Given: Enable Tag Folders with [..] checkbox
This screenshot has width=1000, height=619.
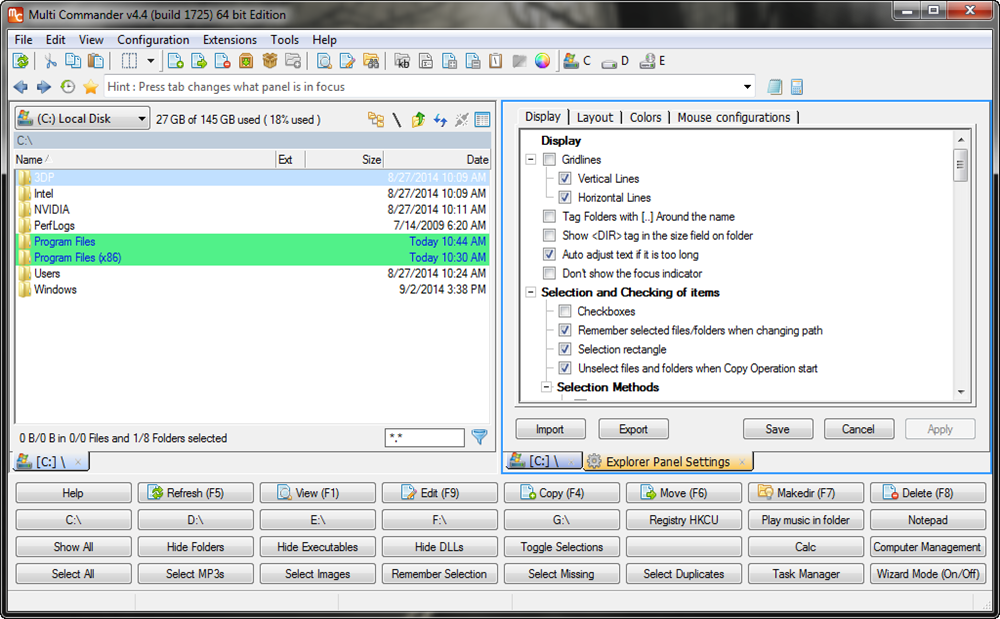Looking at the screenshot, I should [549, 217].
